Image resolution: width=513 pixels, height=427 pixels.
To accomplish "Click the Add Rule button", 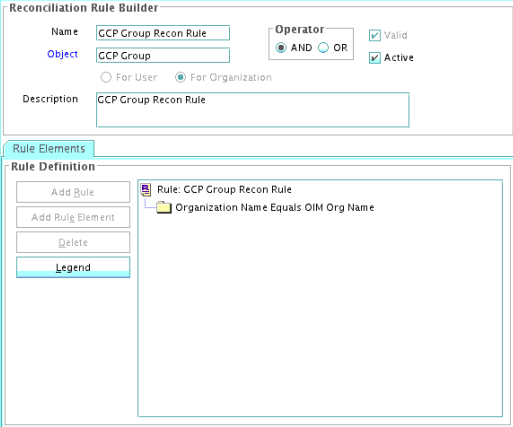I will (x=73, y=192).
